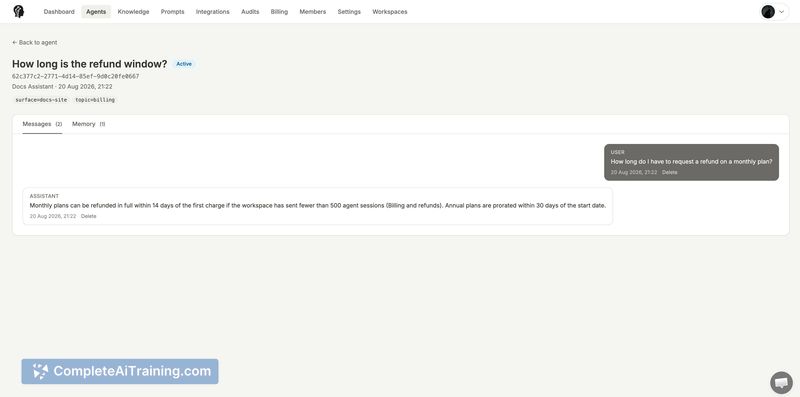Click the assistant response text
The width and height of the screenshot is (800, 397).
pos(318,206)
